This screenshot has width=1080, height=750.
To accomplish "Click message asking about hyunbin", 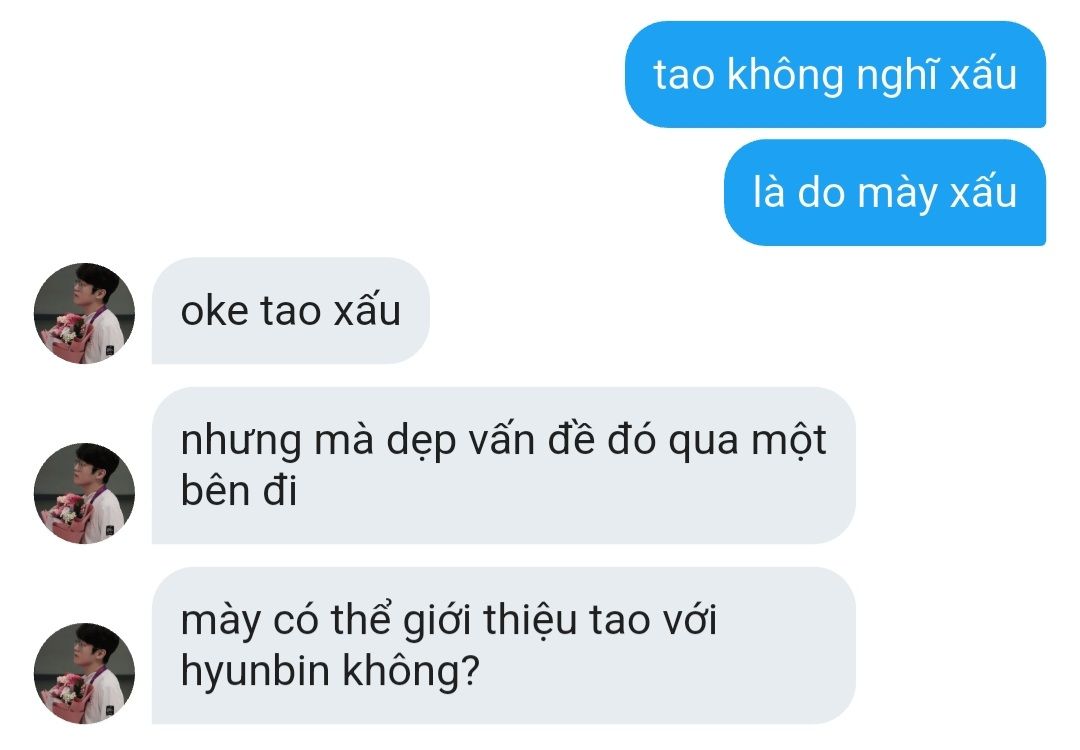I will click(x=503, y=646).
